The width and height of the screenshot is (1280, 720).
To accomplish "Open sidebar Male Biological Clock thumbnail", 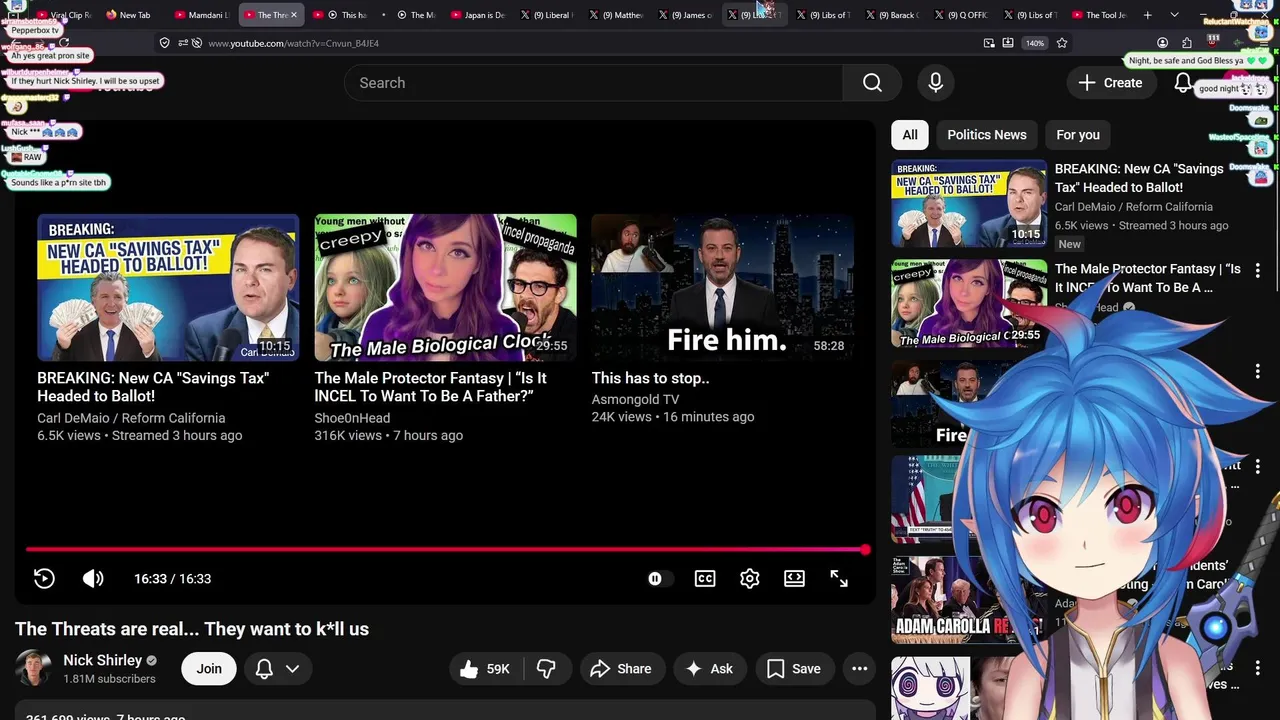I will point(968,303).
